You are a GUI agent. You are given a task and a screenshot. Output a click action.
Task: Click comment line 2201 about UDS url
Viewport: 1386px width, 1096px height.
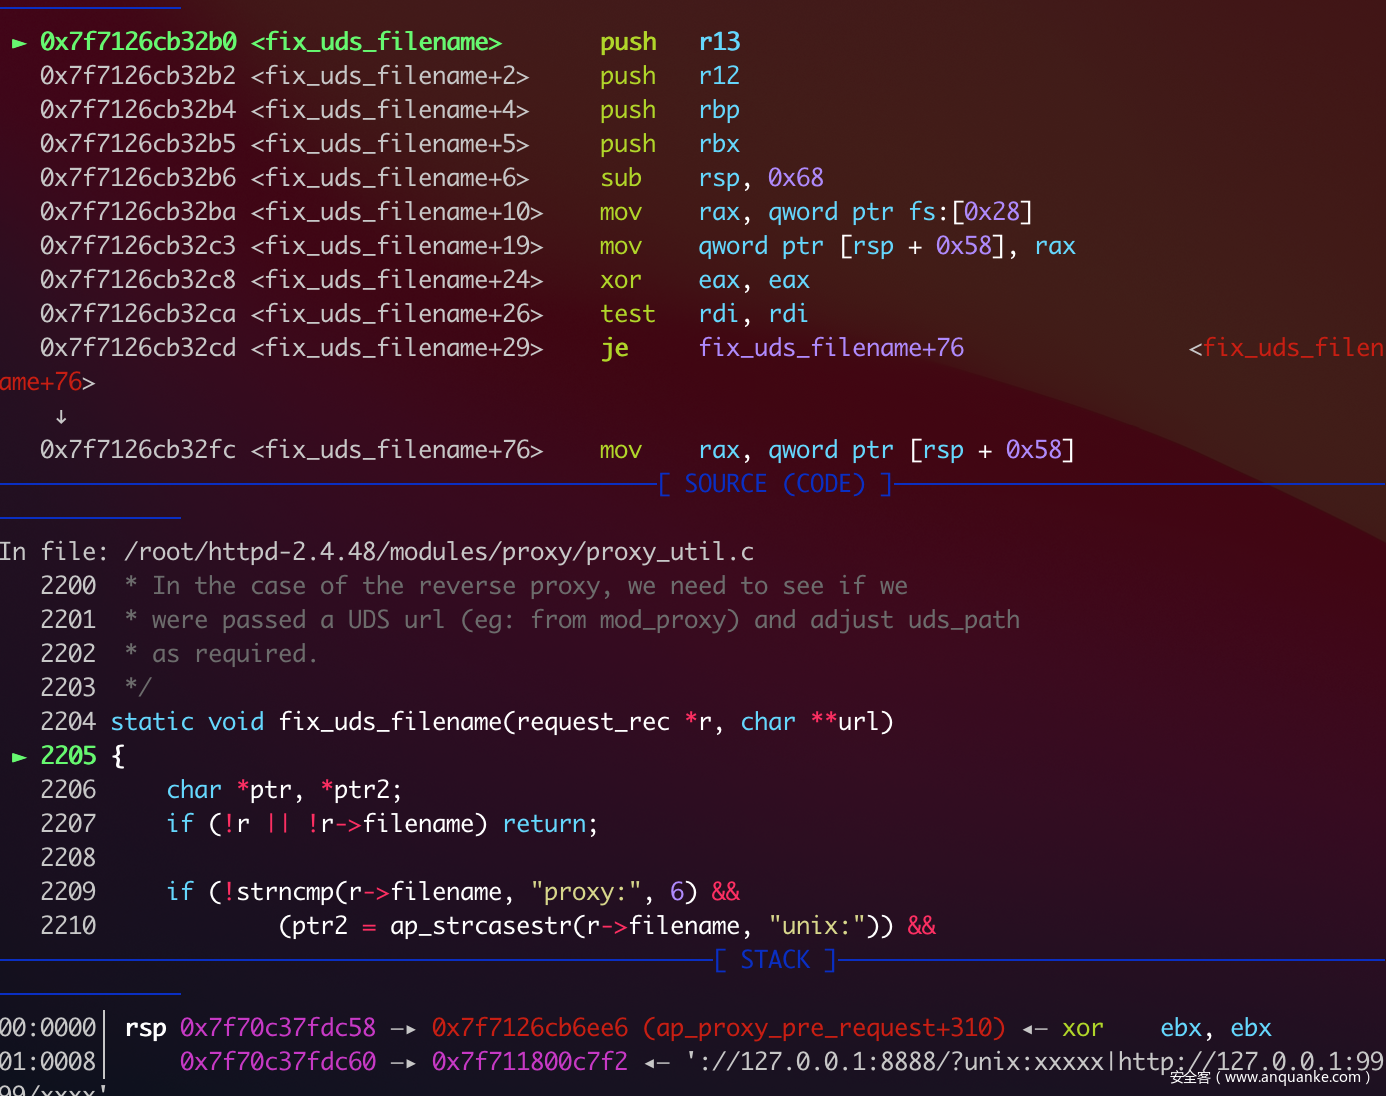pos(572,620)
